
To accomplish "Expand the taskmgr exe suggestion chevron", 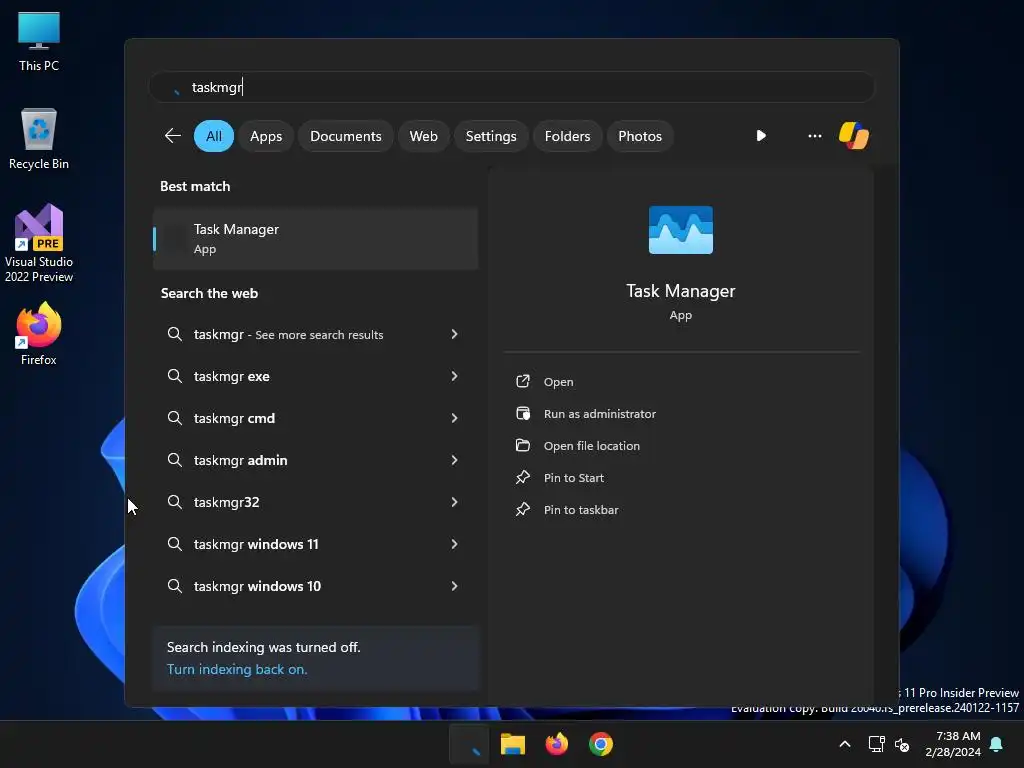I will click(x=455, y=376).
